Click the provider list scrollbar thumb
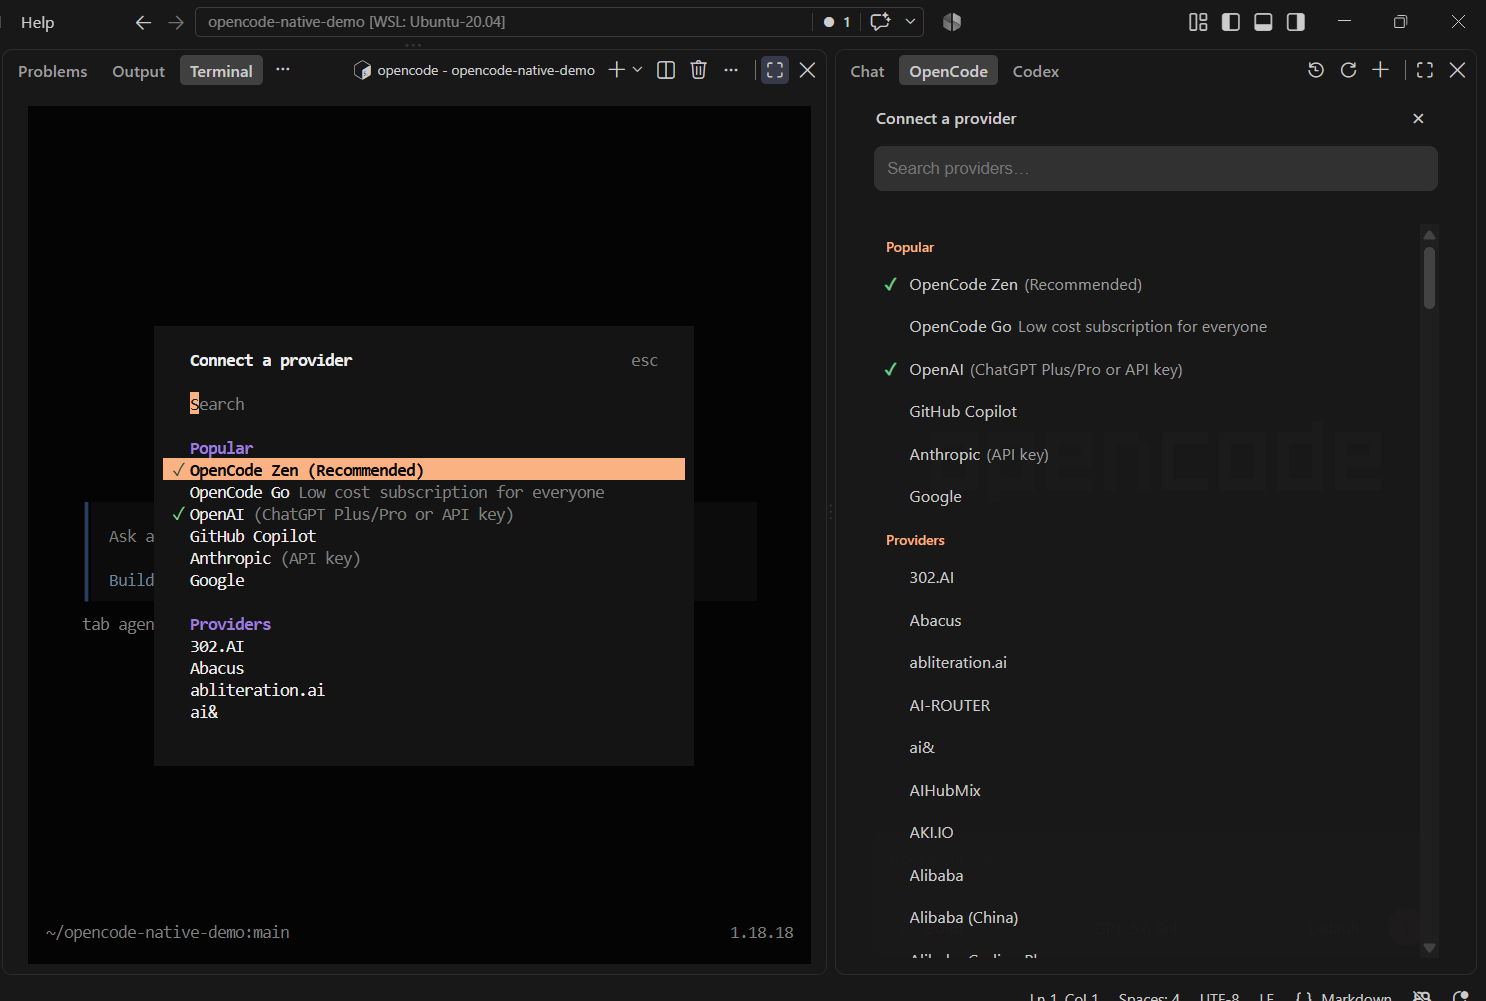 [1430, 277]
